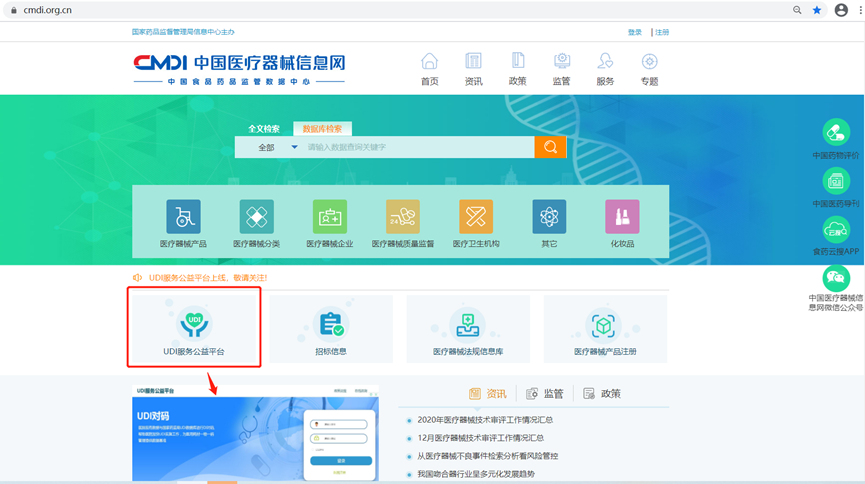Click the 注册 register link
The height and width of the screenshot is (484, 865).
point(662,32)
